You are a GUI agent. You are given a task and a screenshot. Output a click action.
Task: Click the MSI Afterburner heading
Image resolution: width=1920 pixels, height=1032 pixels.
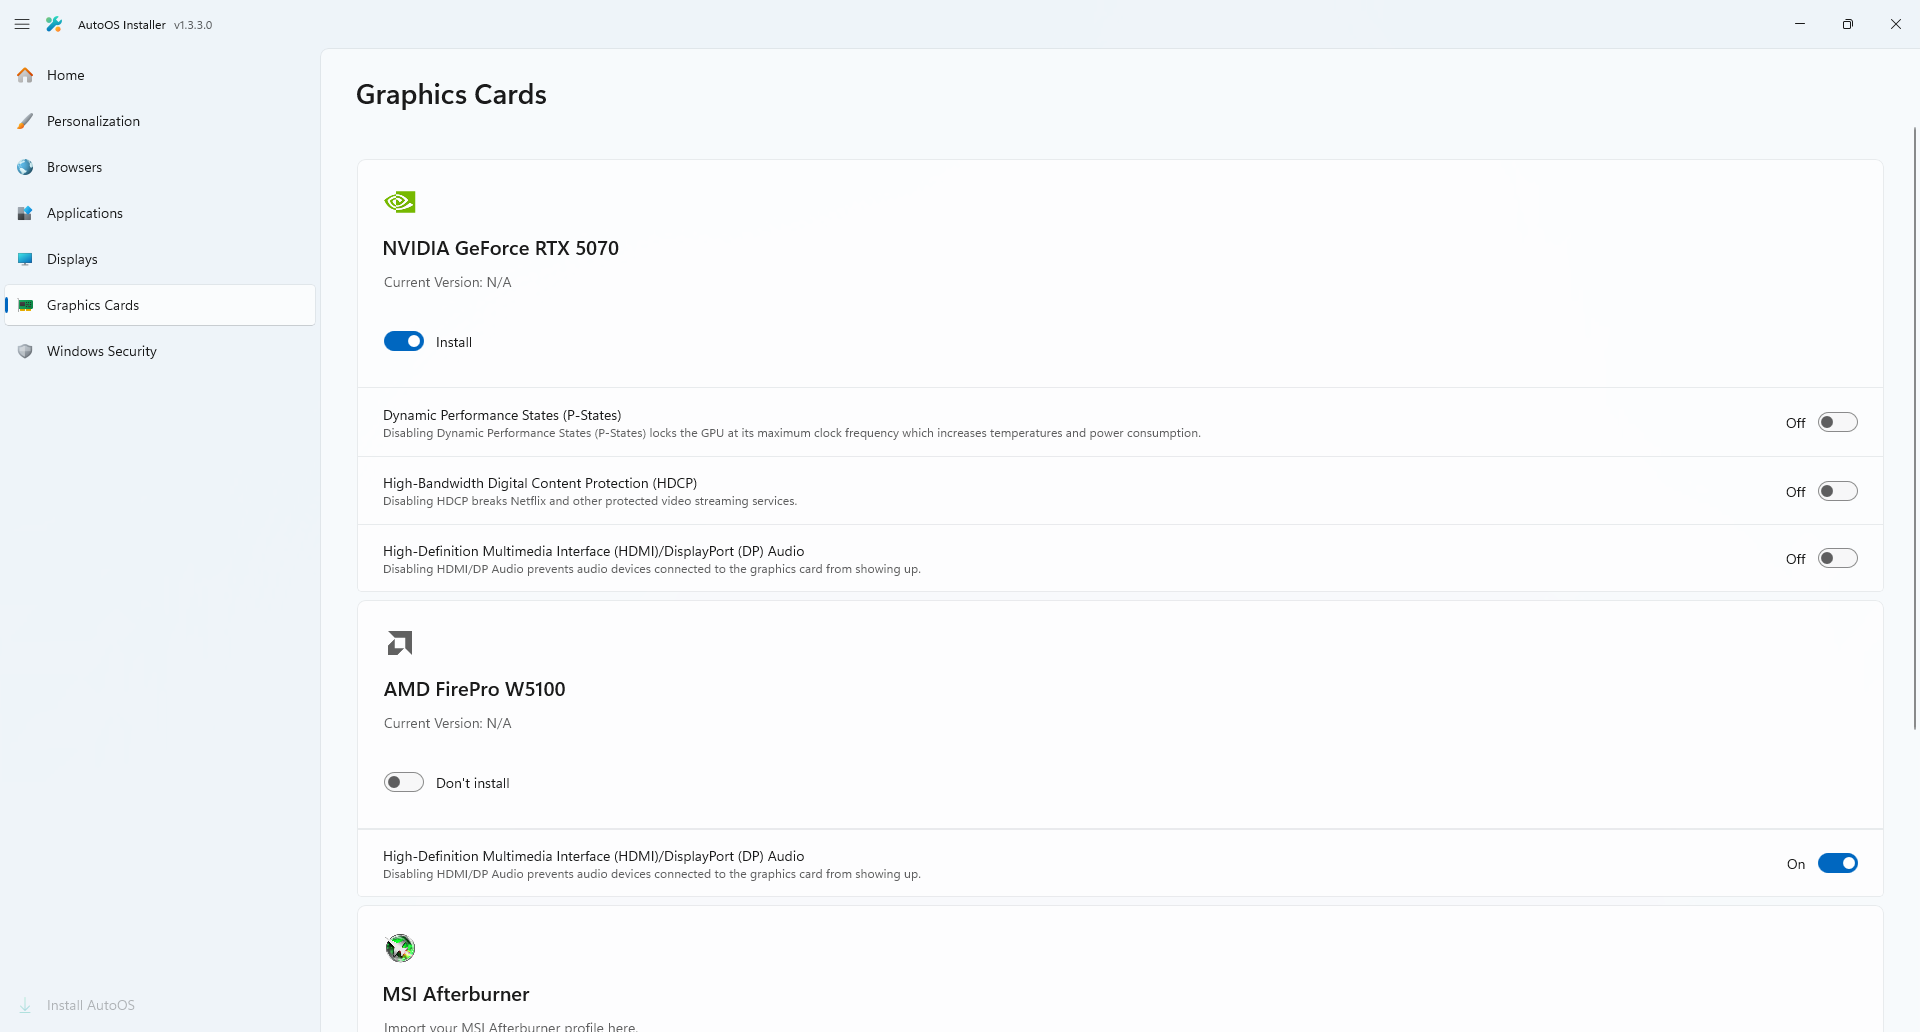point(456,994)
